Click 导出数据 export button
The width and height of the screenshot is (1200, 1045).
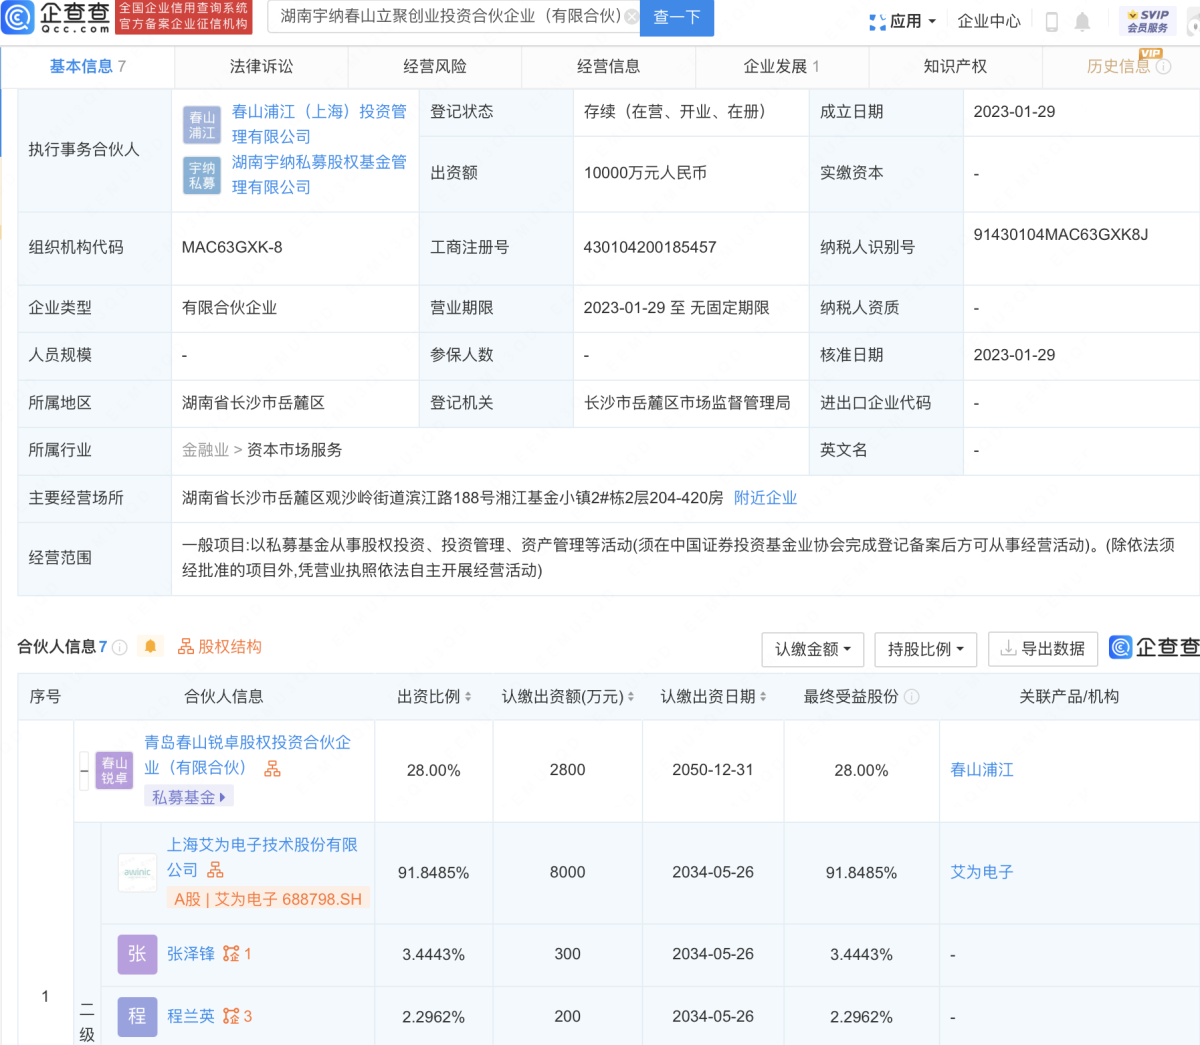[1043, 649]
